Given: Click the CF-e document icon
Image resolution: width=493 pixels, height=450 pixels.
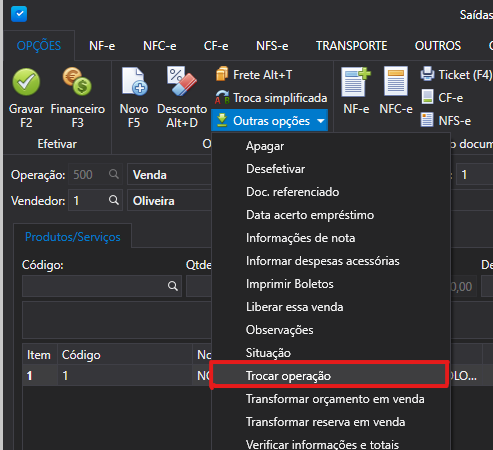Looking at the screenshot, I should point(427,97).
